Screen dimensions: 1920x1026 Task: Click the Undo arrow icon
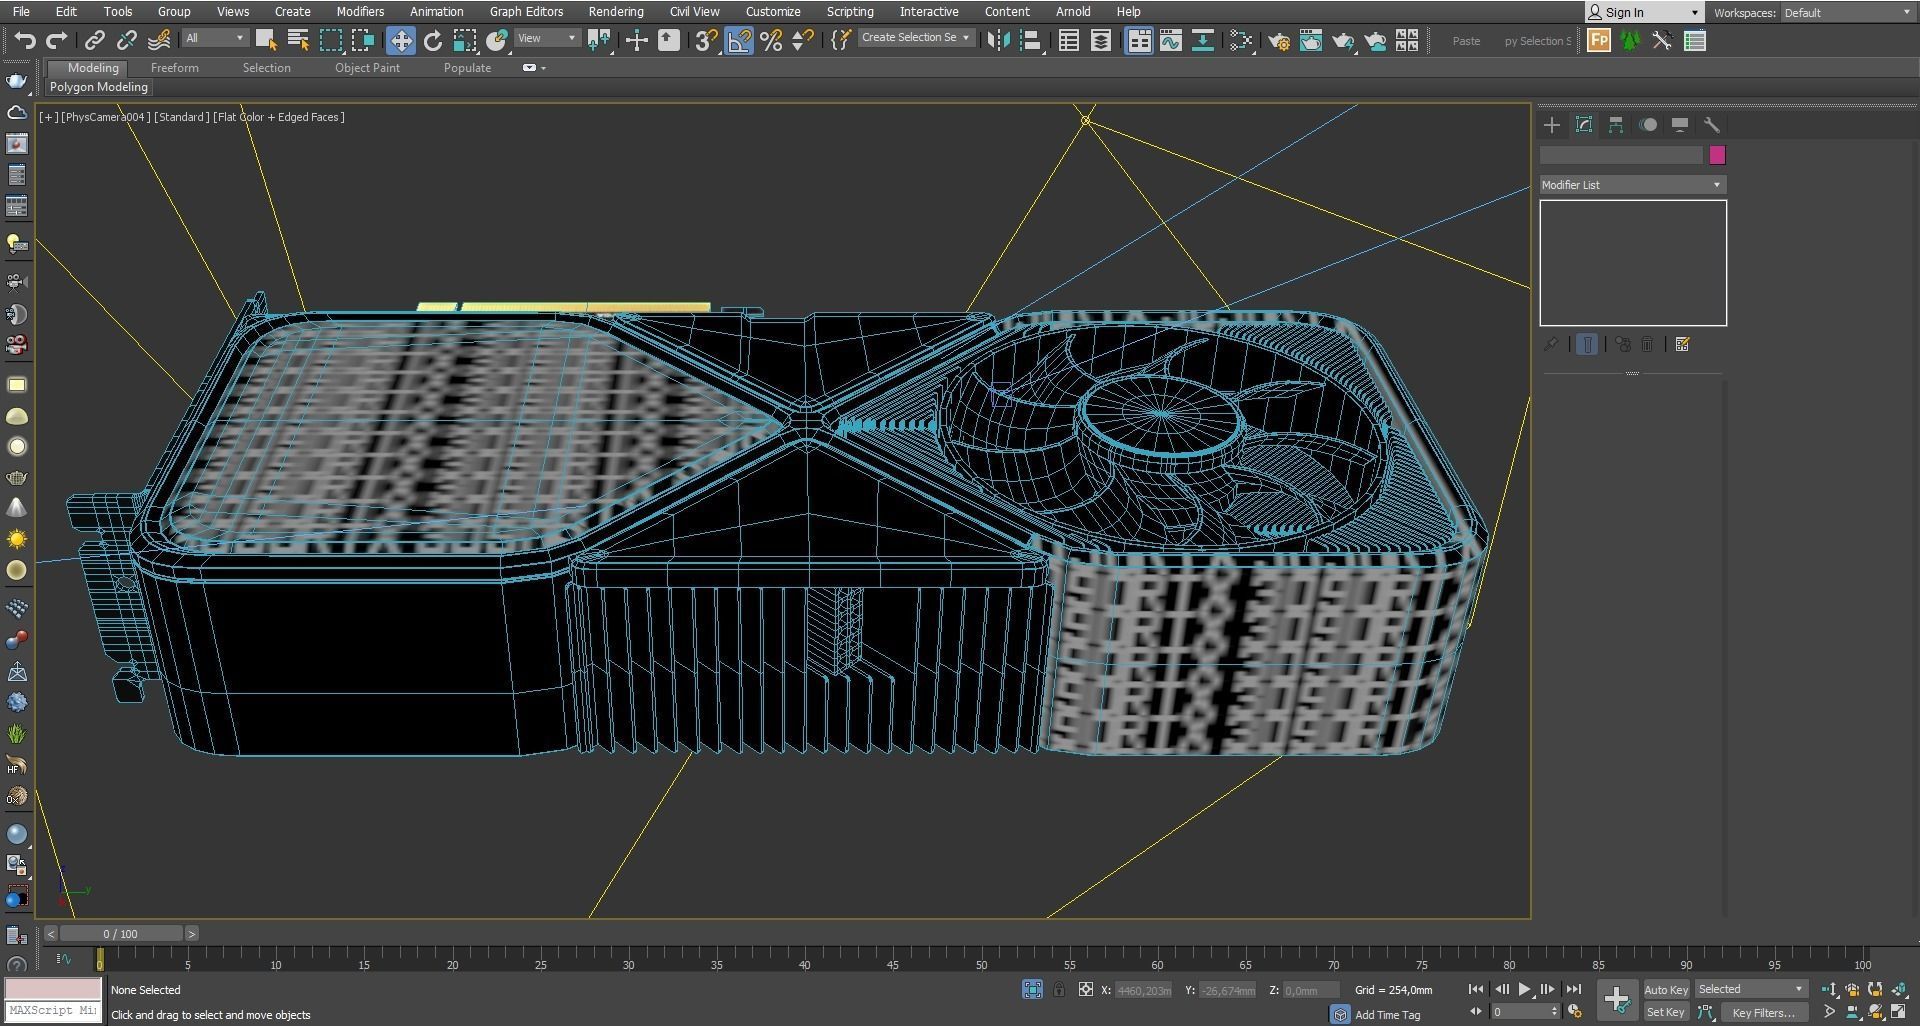25,40
